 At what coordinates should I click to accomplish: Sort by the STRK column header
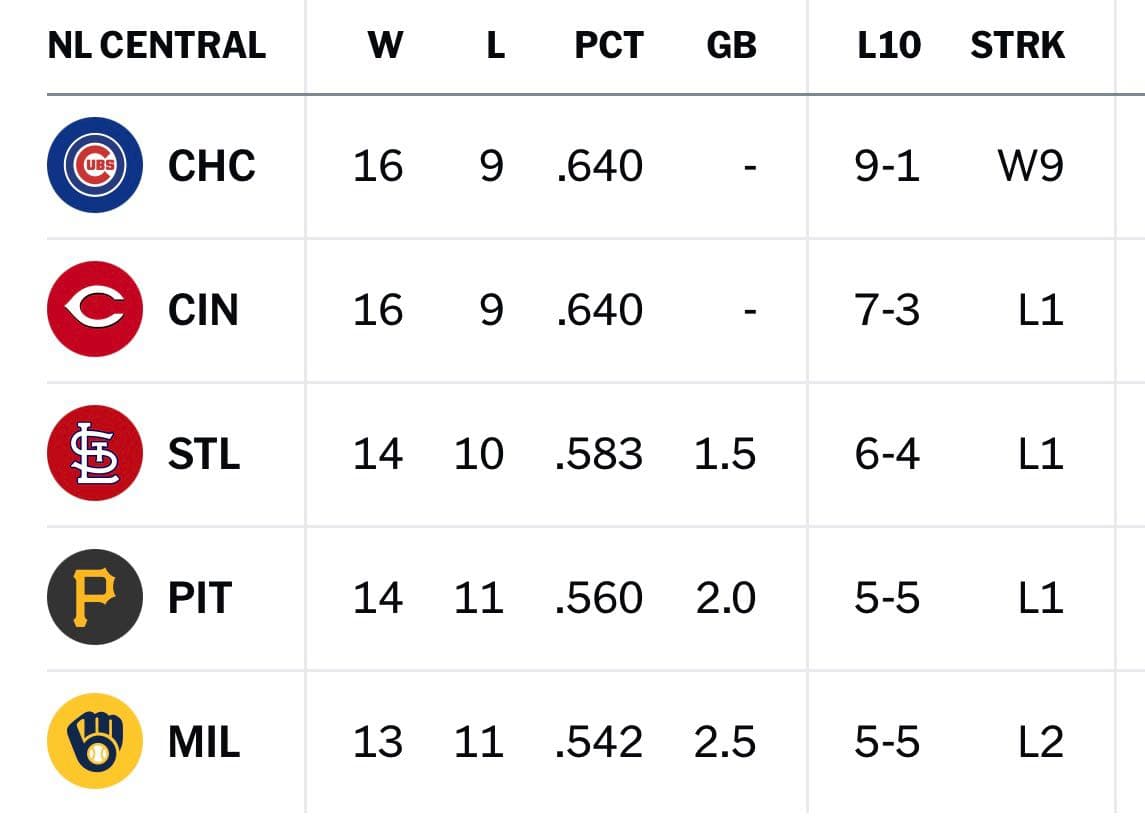tap(1017, 45)
